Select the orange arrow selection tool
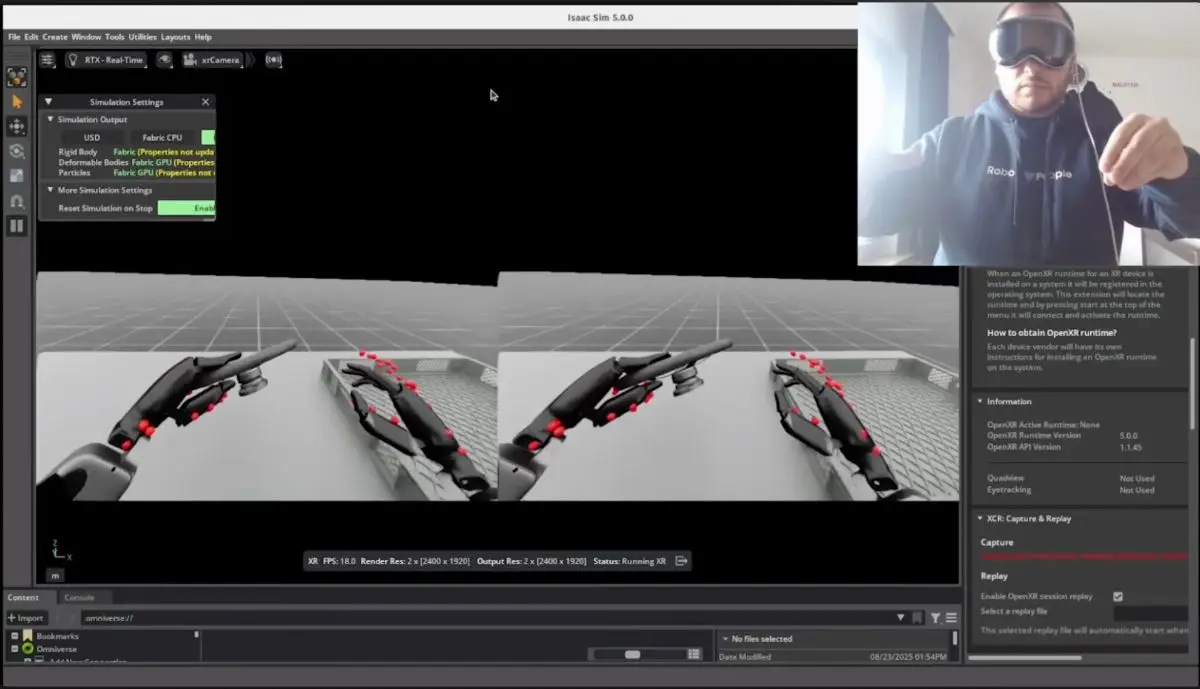This screenshot has height=689, width=1200. click(17, 101)
